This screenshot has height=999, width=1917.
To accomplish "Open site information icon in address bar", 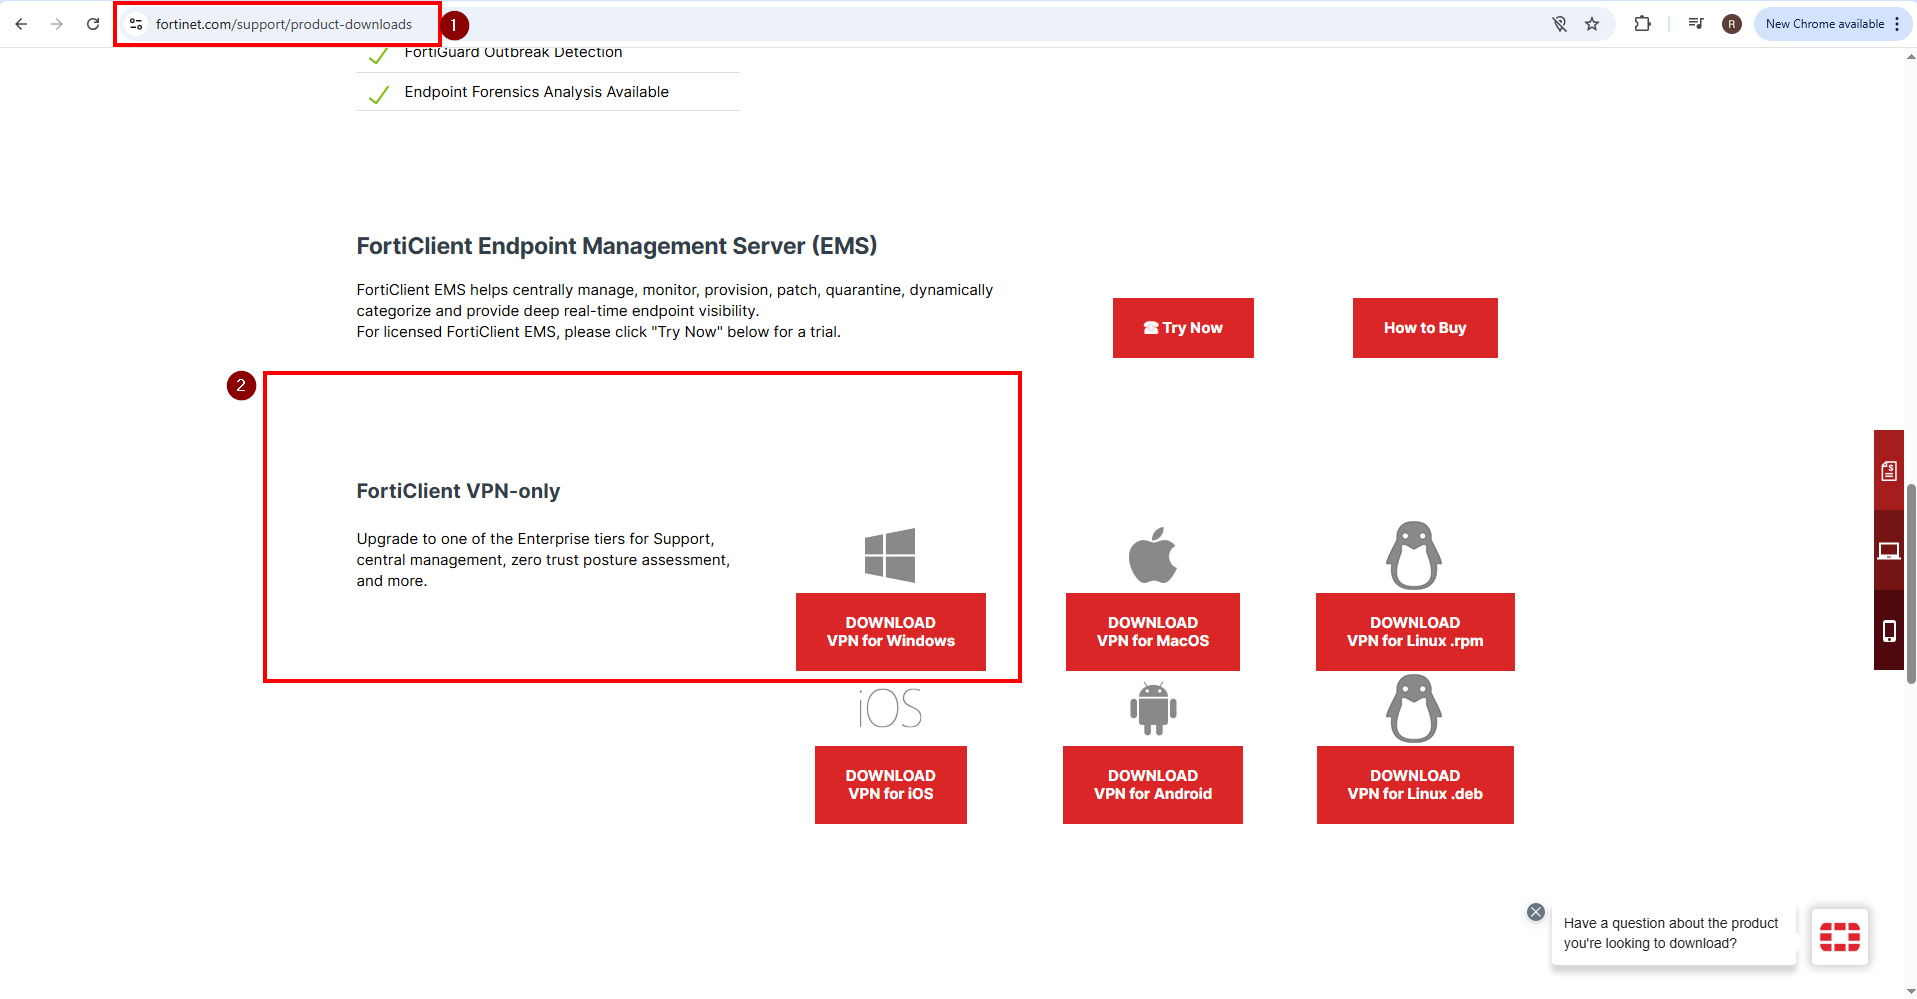I will (136, 24).
